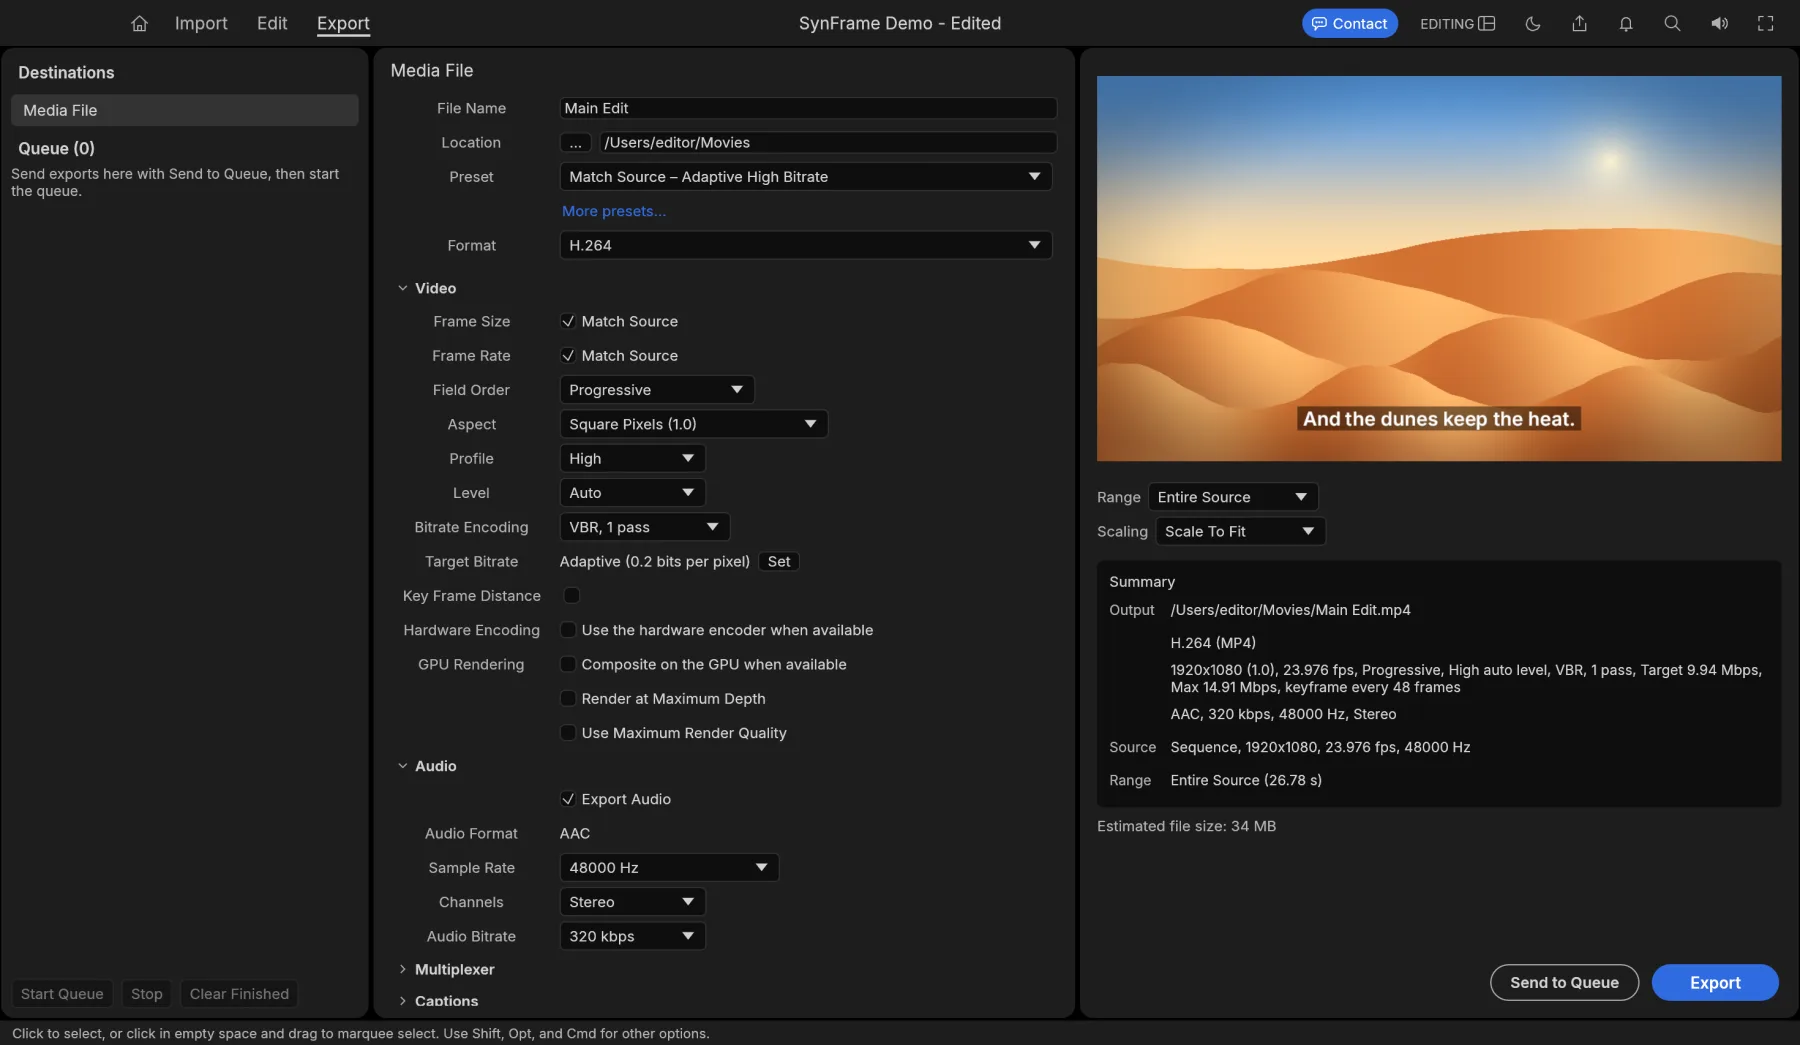Screen dimensions: 1800x1045
Task: Open Bitrate Encoding VBR dropdown
Action: point(645,527)
